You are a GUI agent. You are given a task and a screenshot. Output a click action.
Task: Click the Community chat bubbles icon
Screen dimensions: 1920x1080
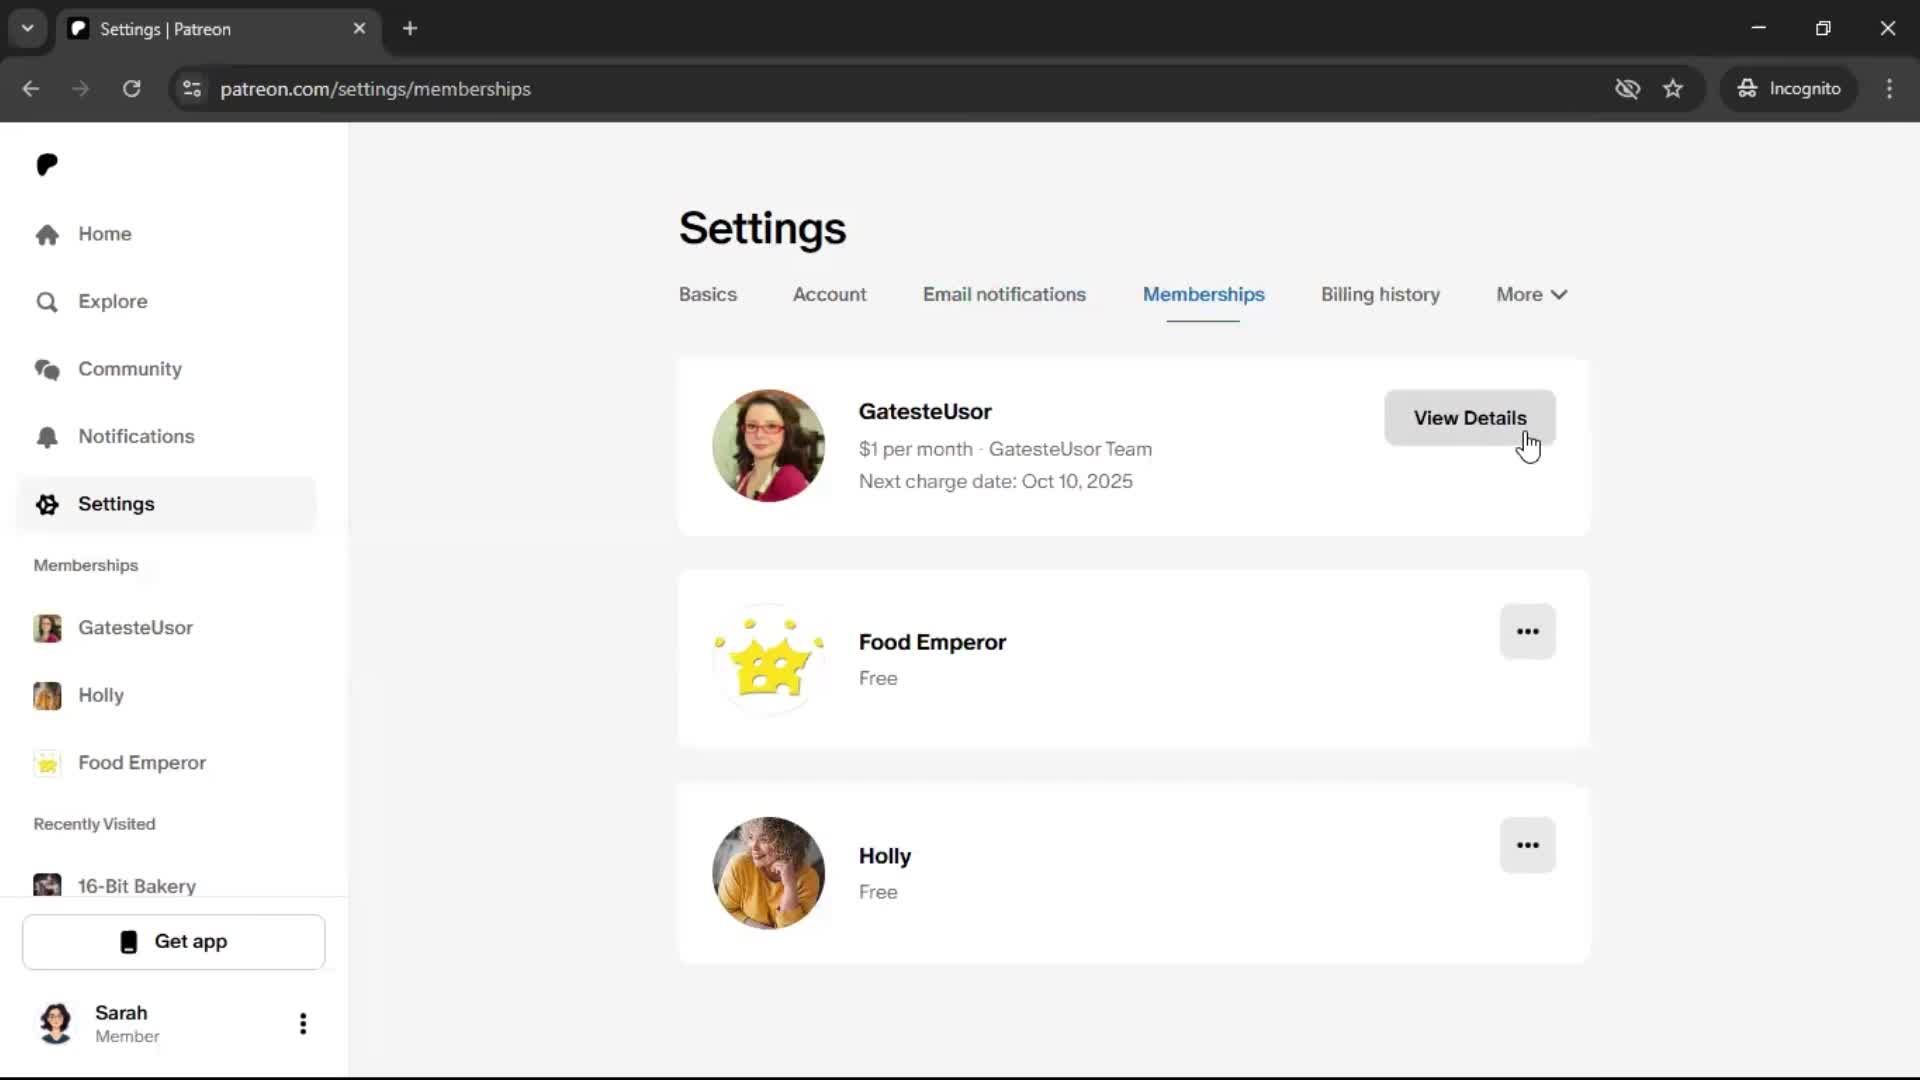(47, 370)
